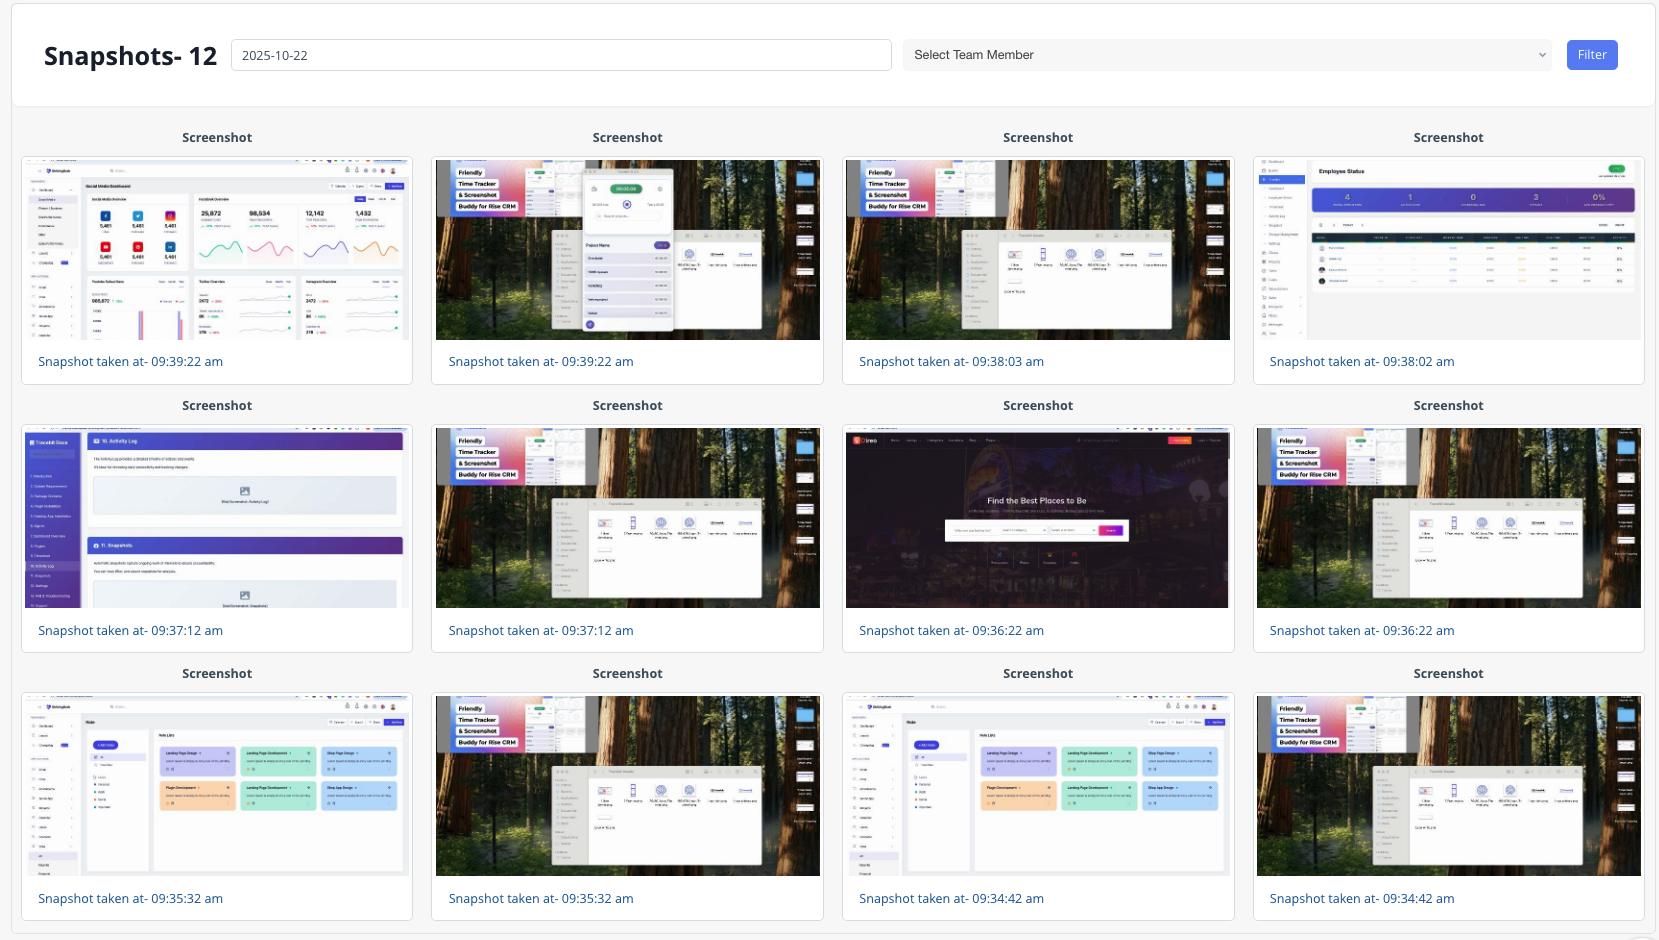Open the Employee Status snapshot thumbnail
This screenshot has width=1659, height=940.
click(1448, 249)
